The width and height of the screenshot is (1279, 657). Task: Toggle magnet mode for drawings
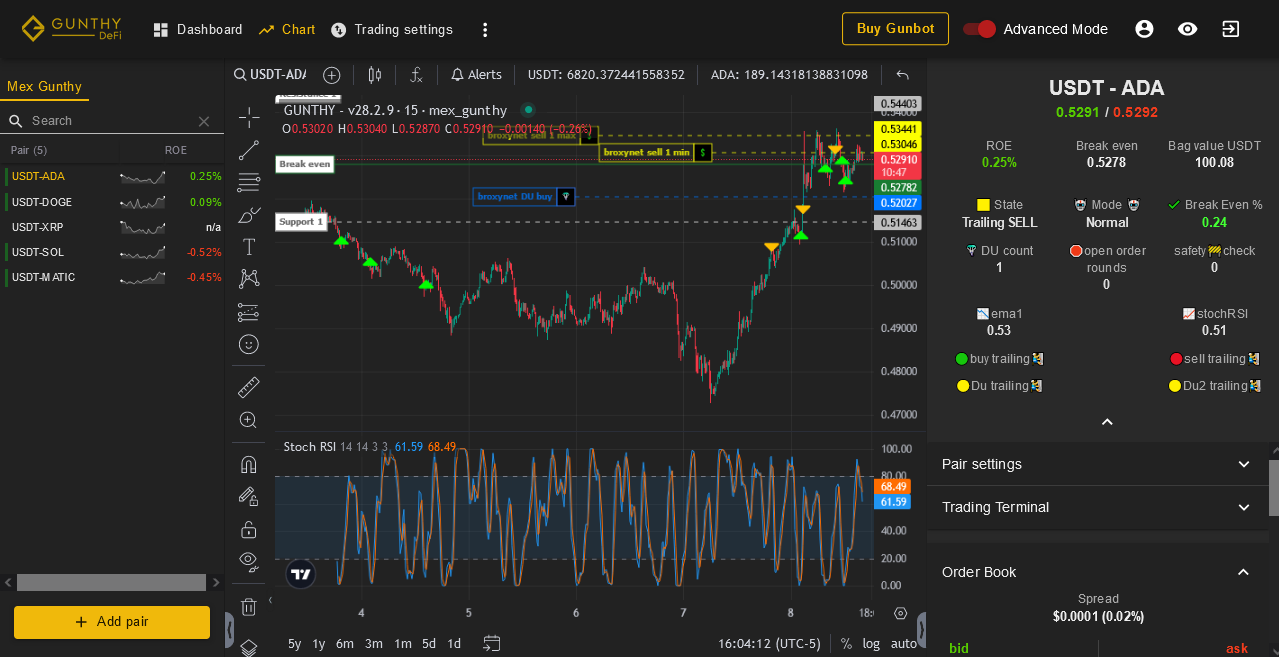pyautogui.click(x=249, y=464)
